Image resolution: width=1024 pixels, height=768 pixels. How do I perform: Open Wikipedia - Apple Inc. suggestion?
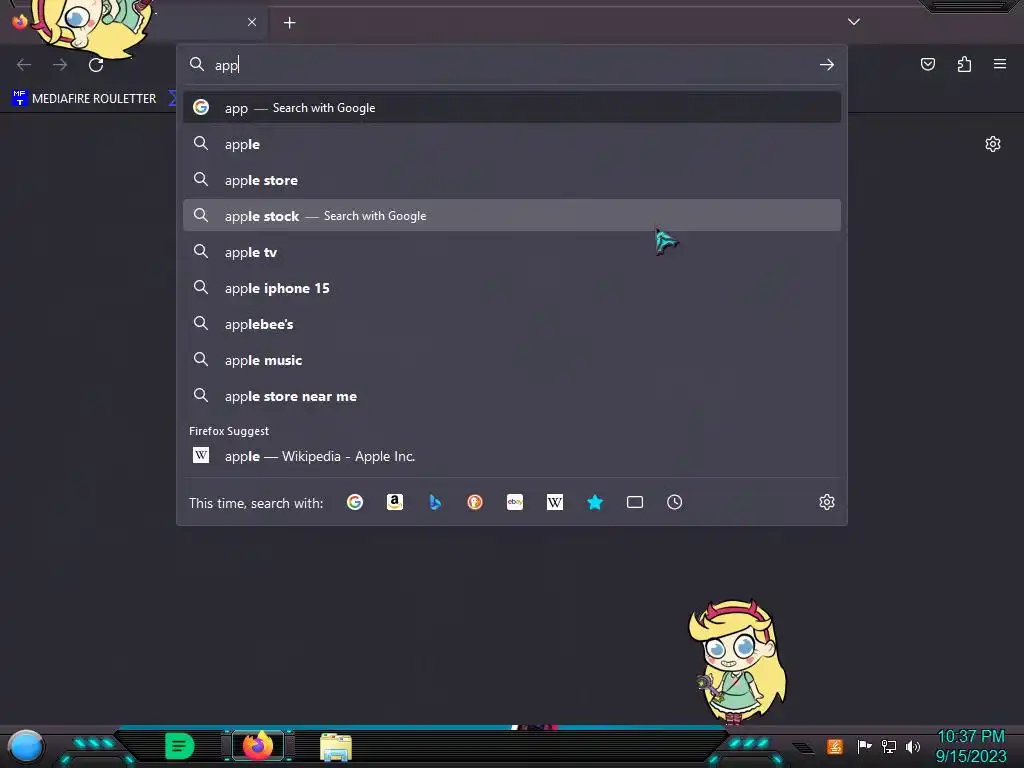tap(512, 456)
